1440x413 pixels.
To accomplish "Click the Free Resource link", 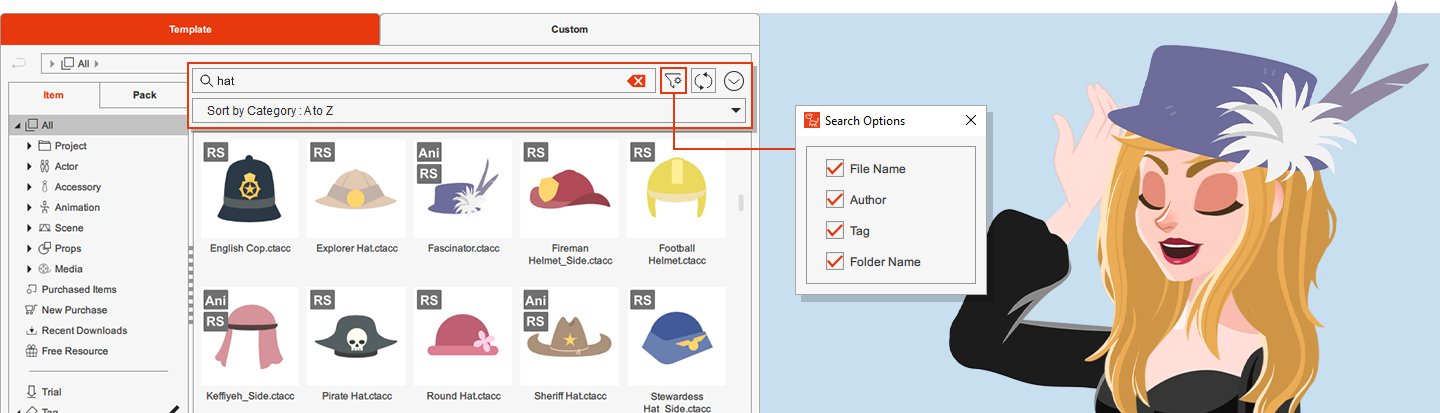I will (x=74, y=351).
